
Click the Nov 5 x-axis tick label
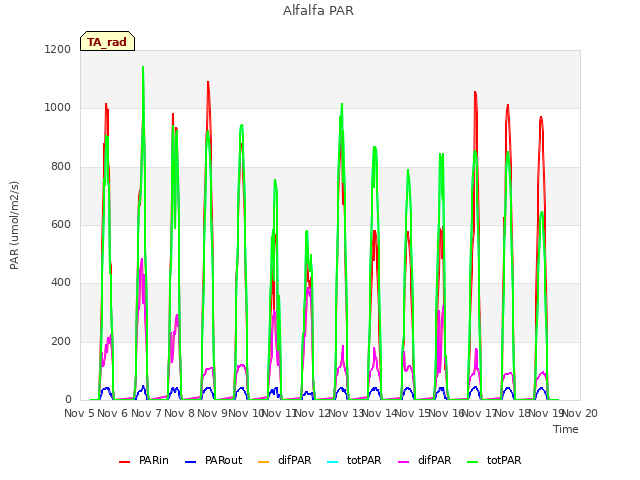click(79, 413)
